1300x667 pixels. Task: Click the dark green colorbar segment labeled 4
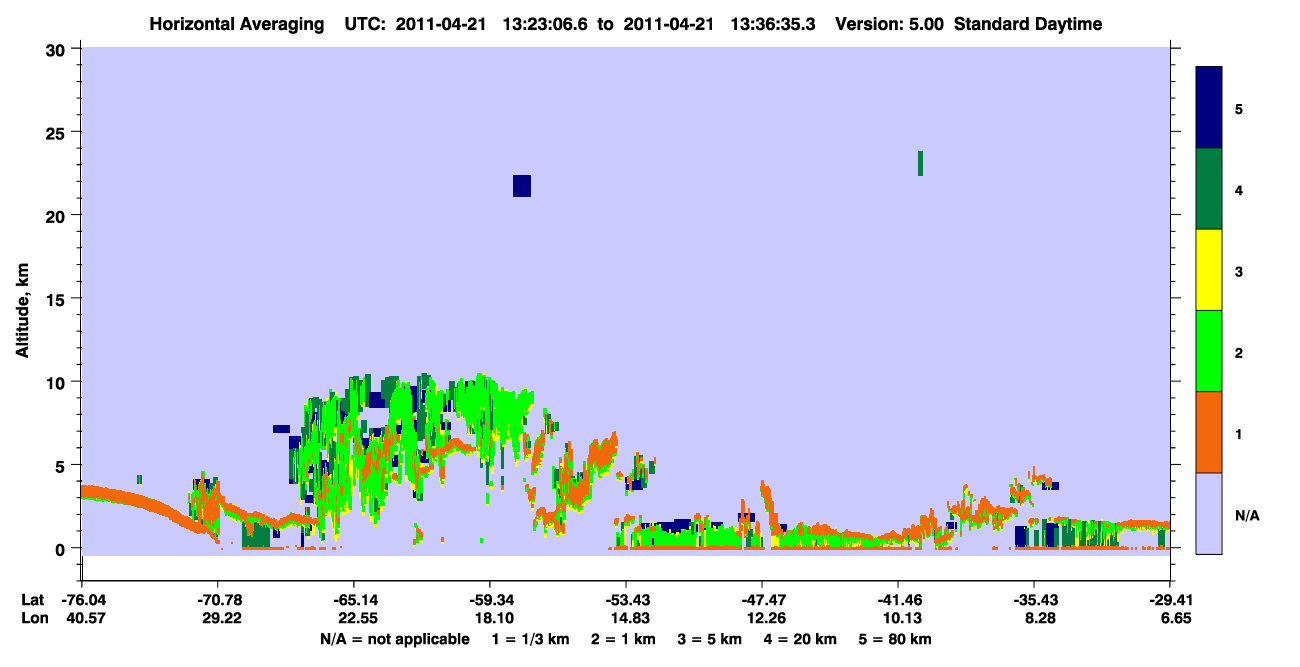(1209, 189)
